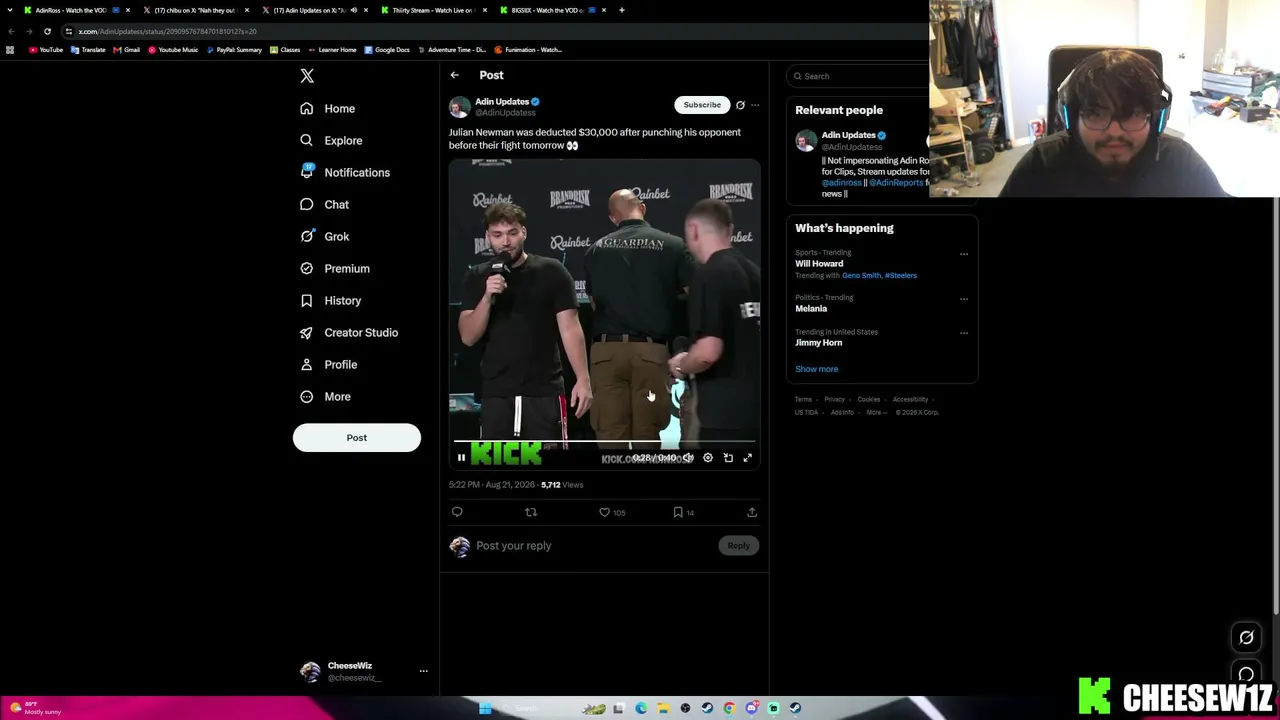Image resolution: width=1280 pixels, height=720 pixels.
Task: Open Adin Updates in Relevant people
Action: click(x=848, y=135)
